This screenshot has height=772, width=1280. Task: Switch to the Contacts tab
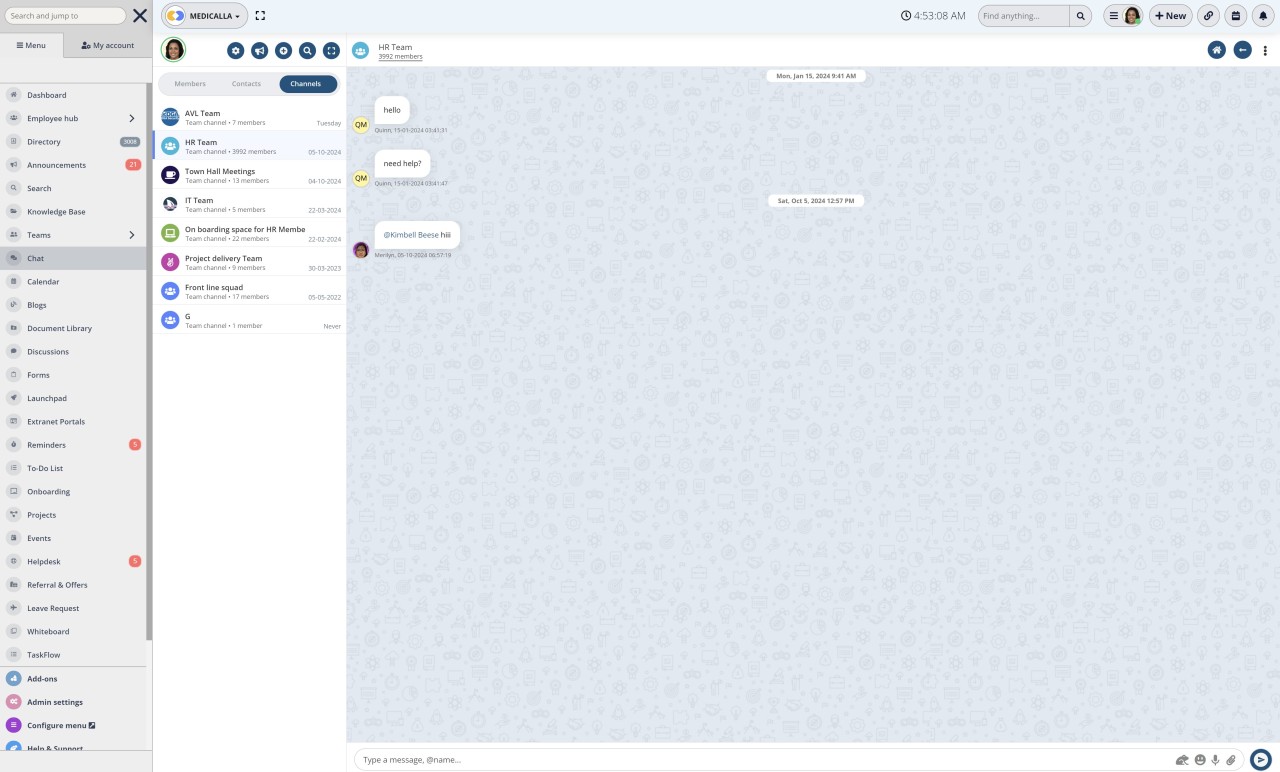[246, 83]
